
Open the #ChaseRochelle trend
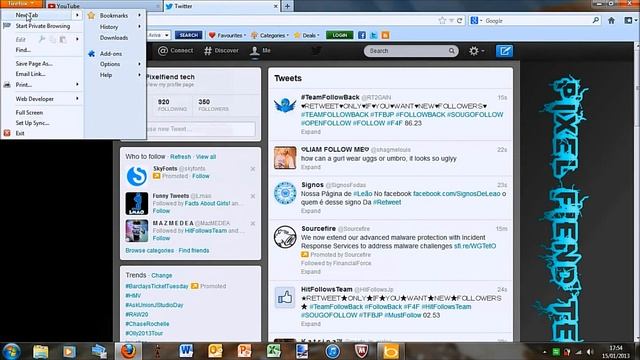tap(147, 324)
